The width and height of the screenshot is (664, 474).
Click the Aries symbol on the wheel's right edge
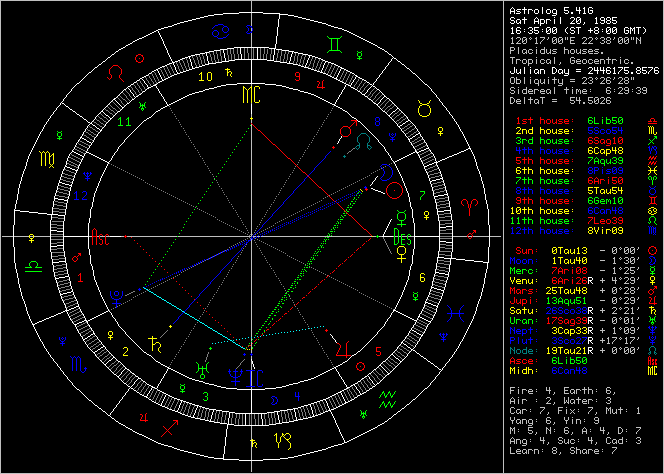click(465, 203)
